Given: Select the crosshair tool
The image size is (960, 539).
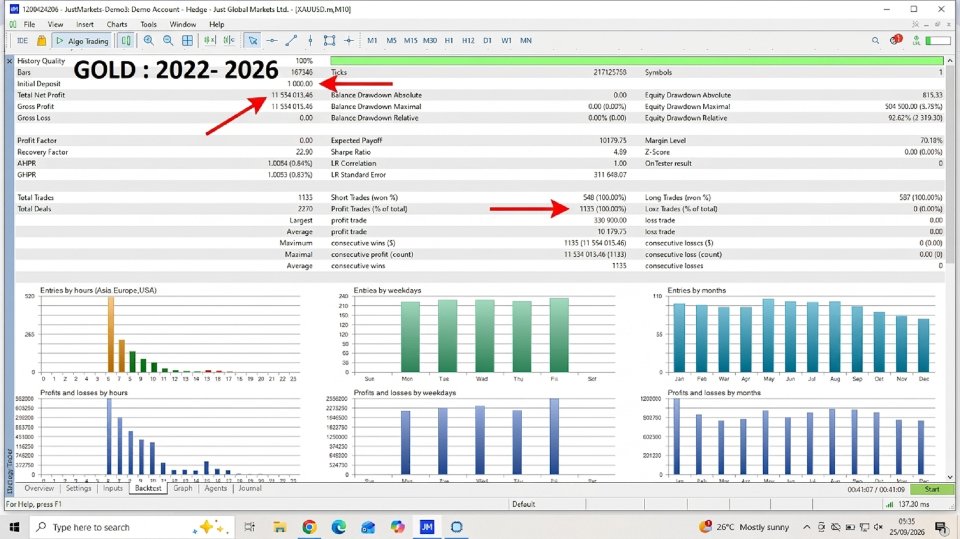Looking at the screenshot, I should [x=349, y=40].
